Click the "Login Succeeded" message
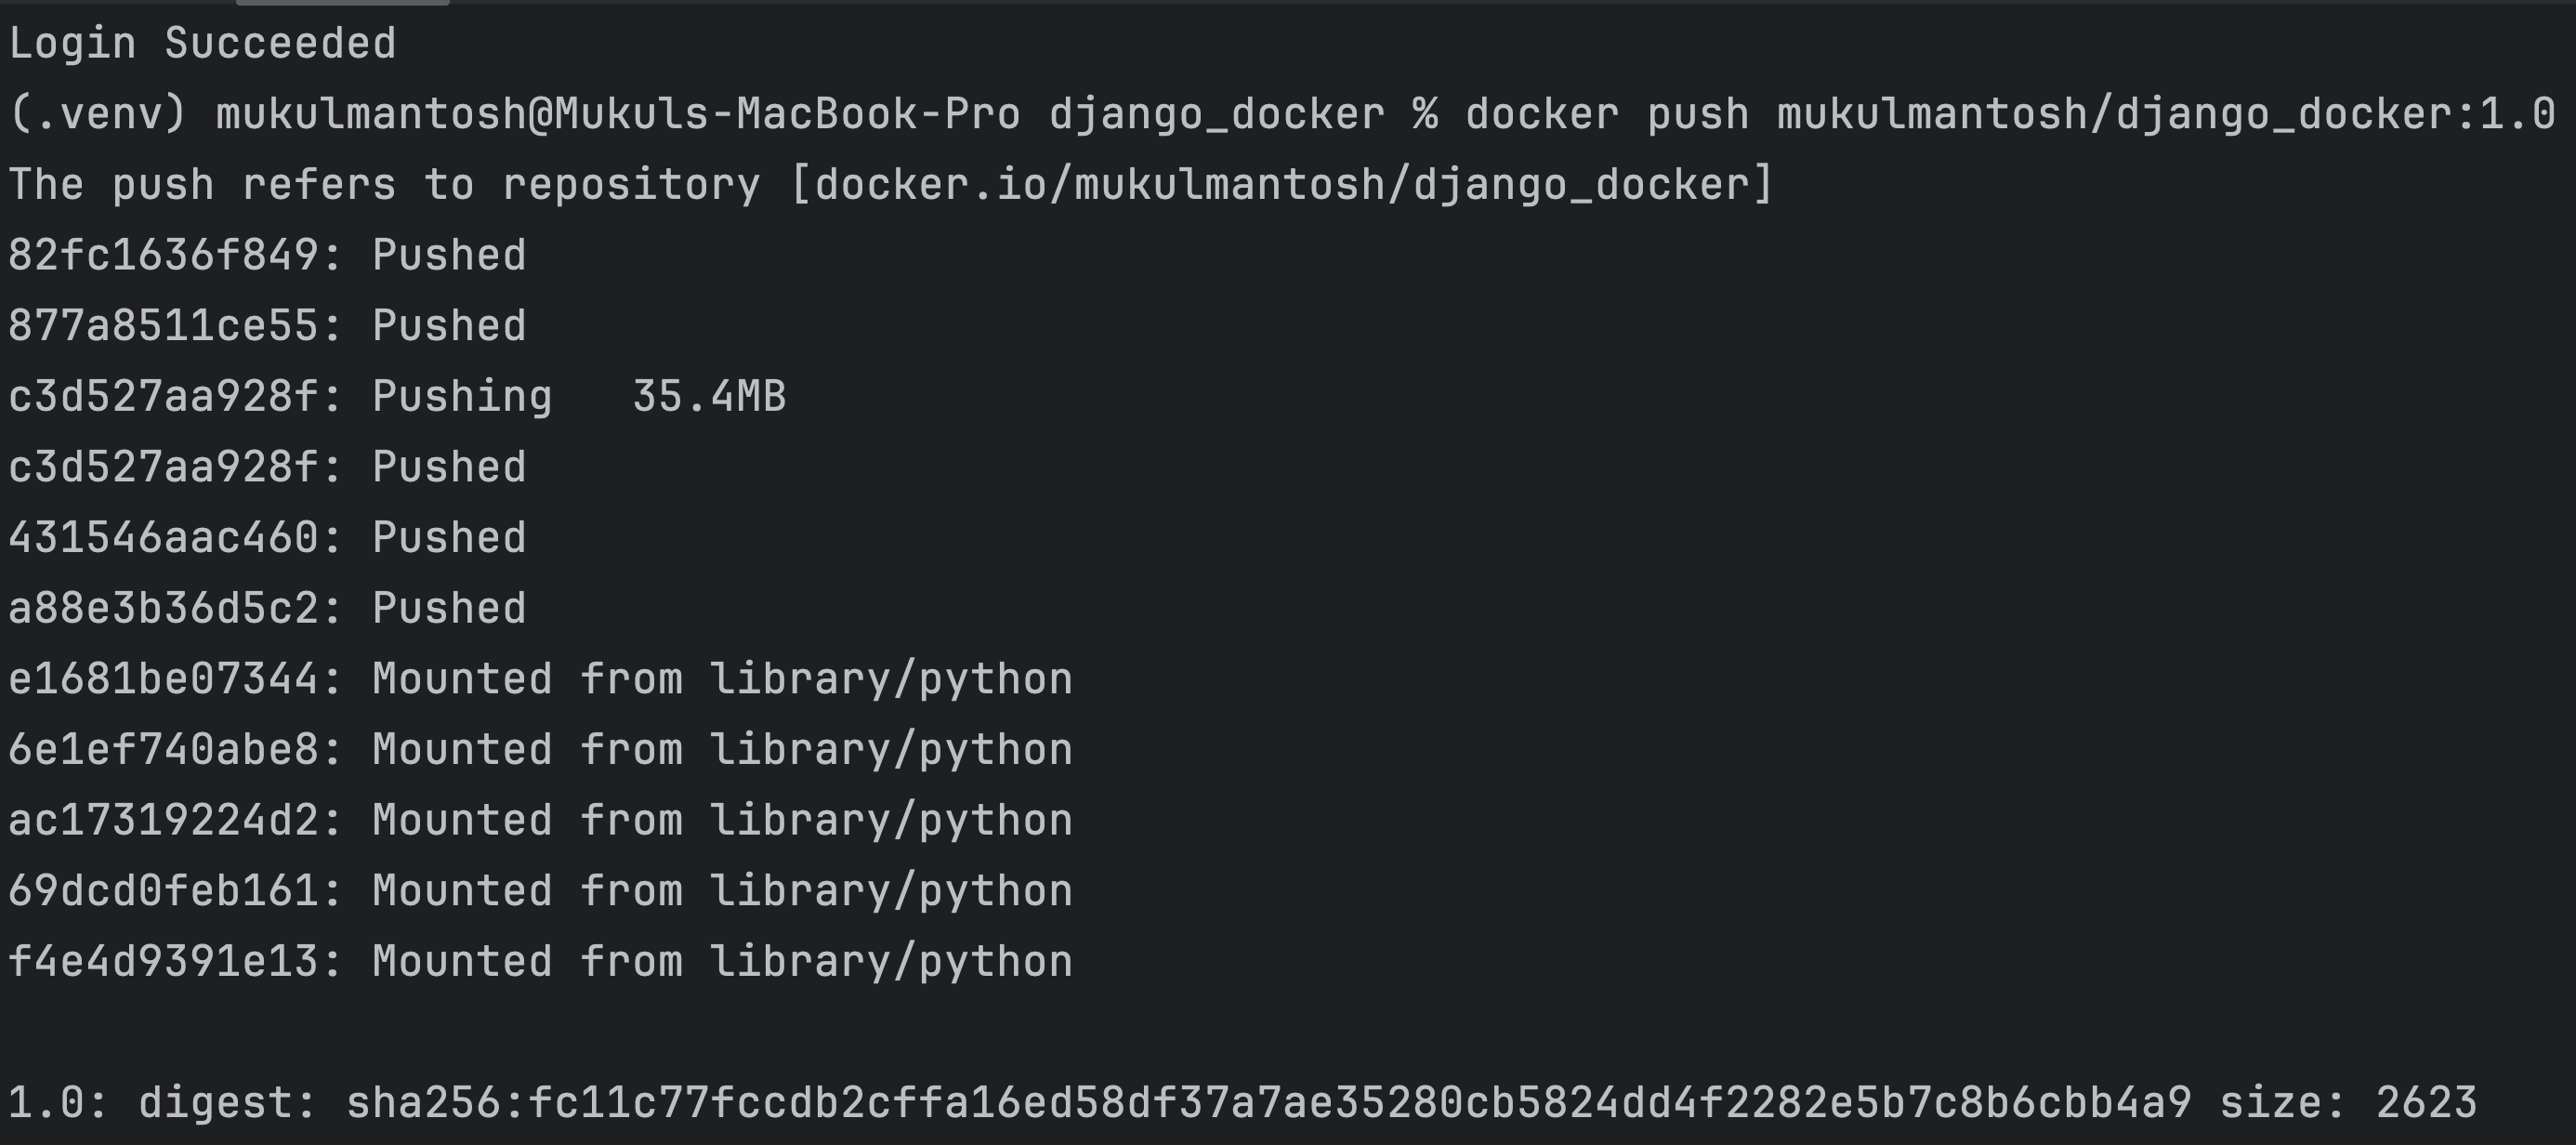The image size is (2576, 1145). point(202,44)
